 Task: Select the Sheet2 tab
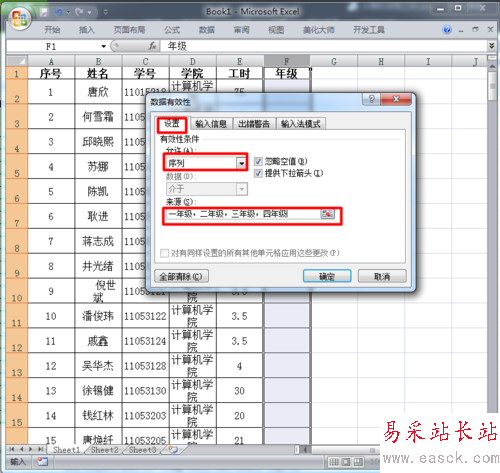click(x=105, y=450)
